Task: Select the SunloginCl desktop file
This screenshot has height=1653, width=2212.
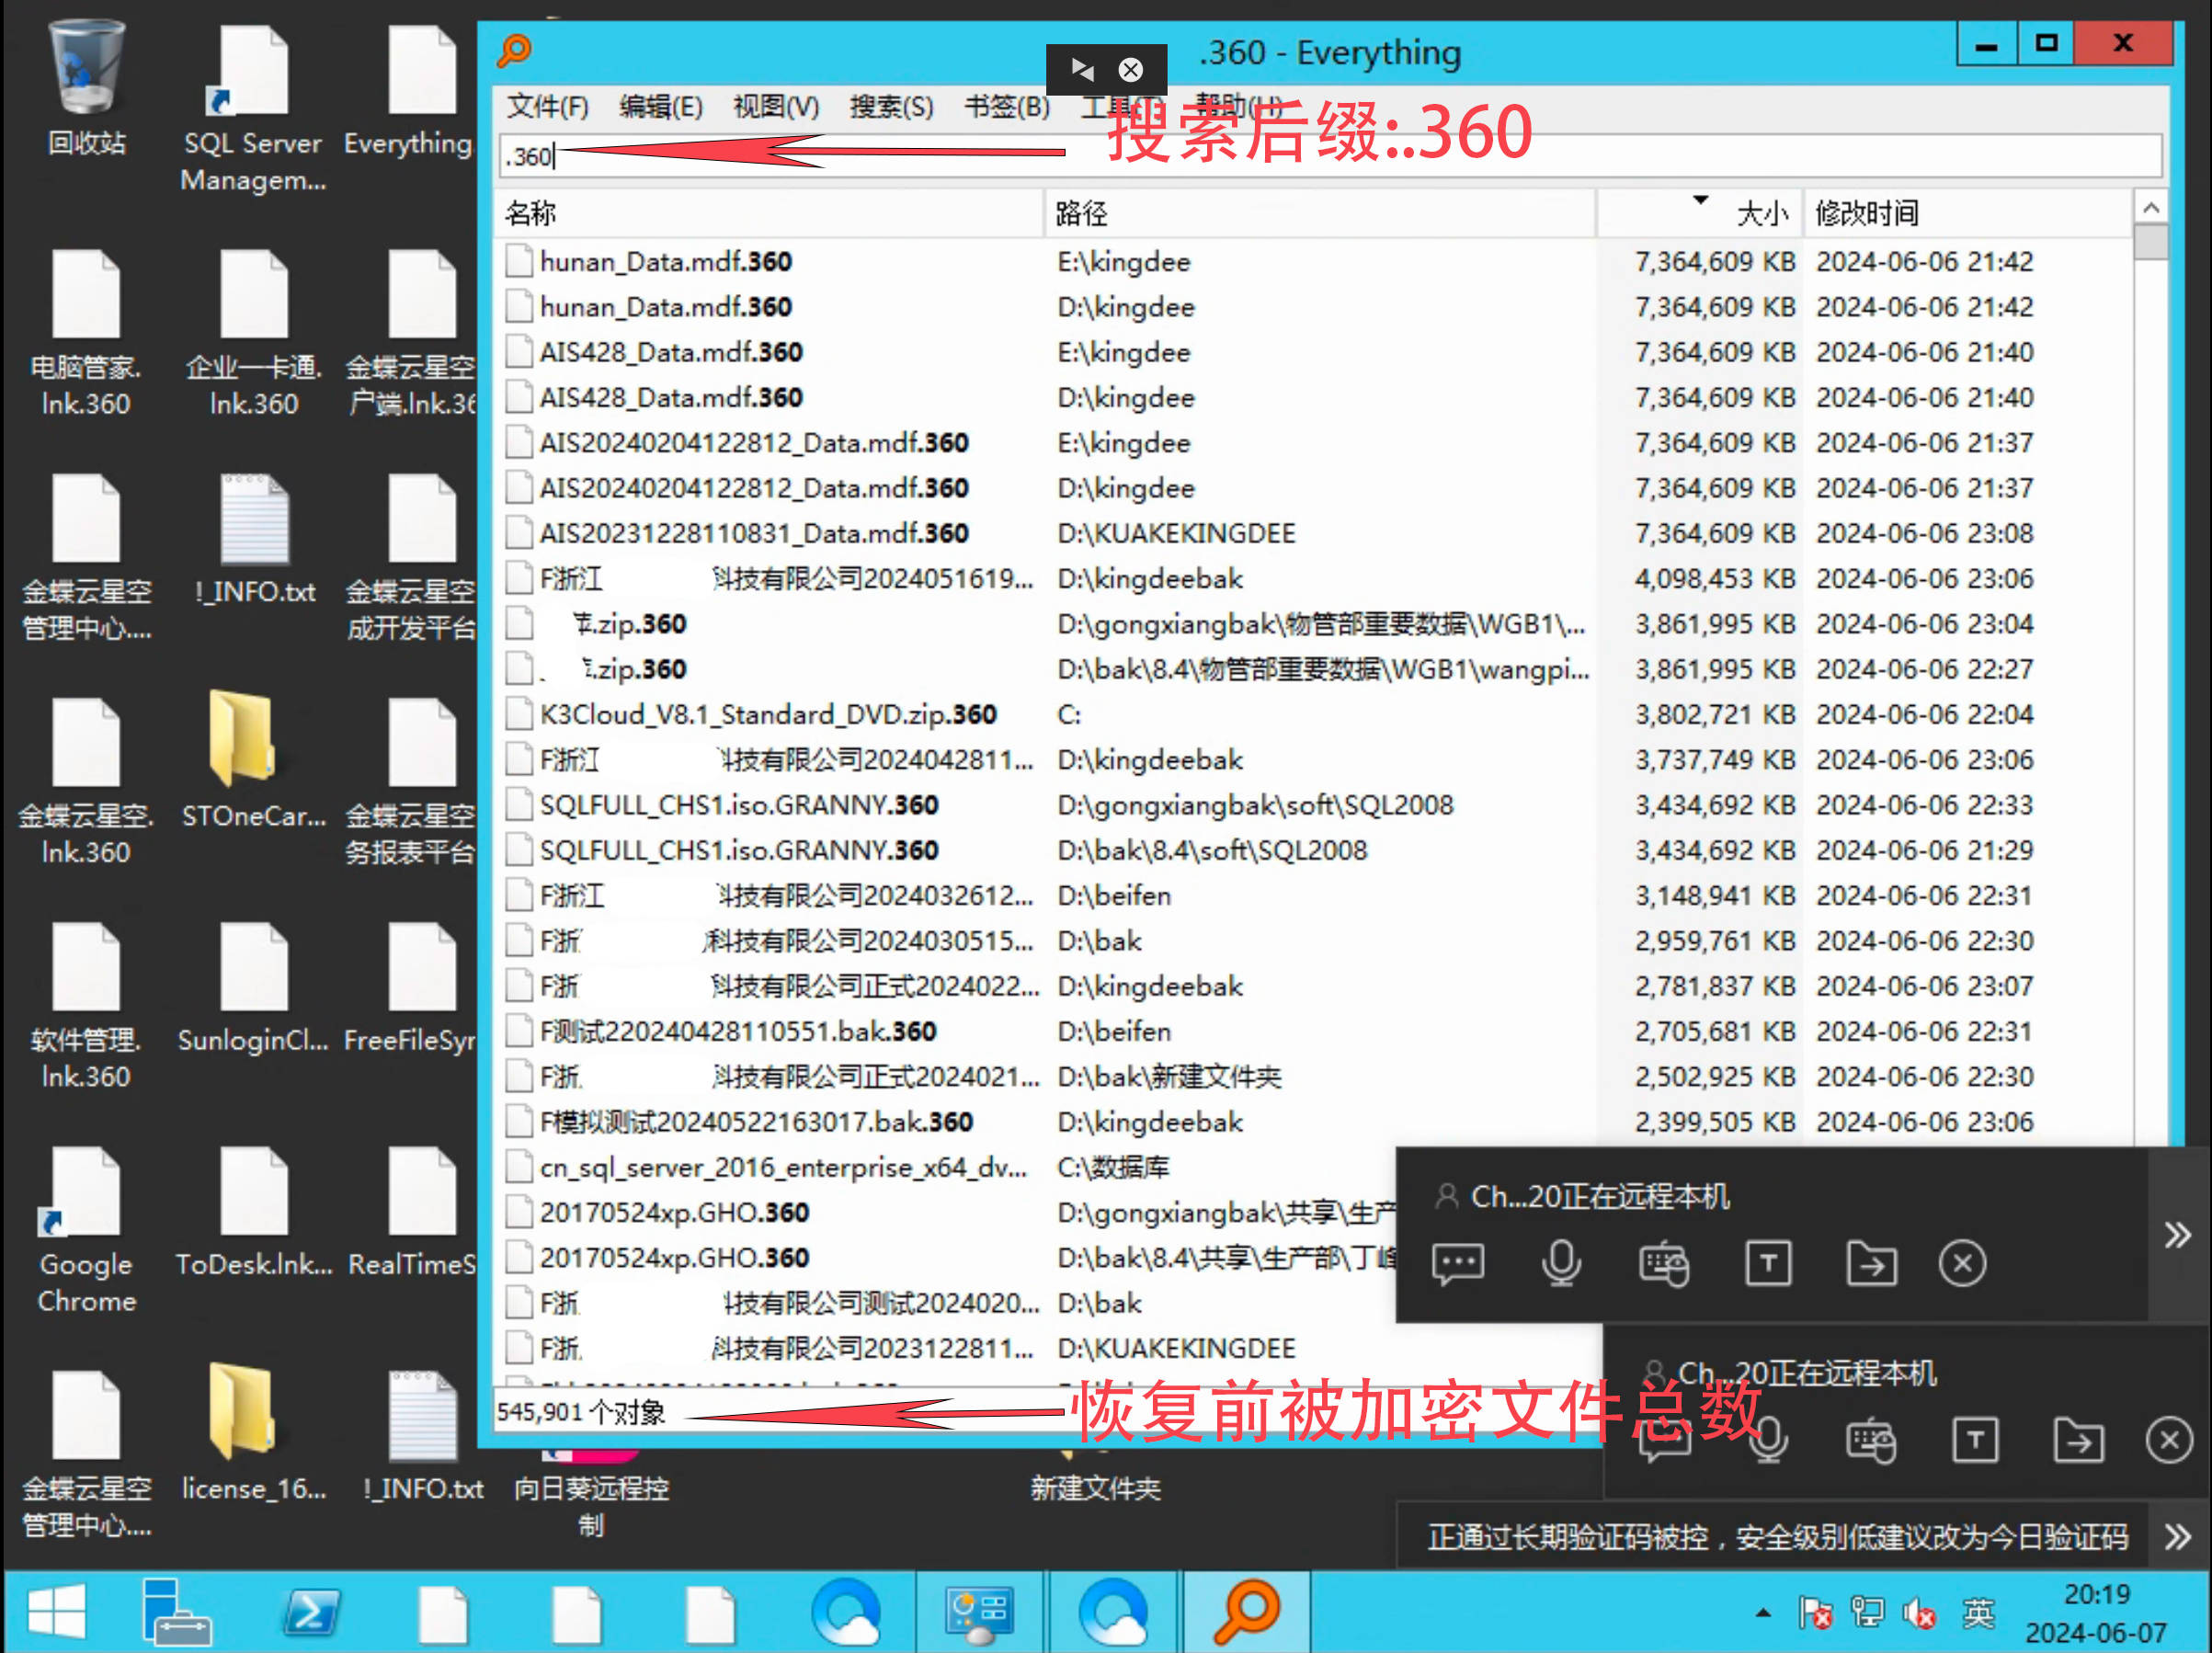Action: (x=253, y=988)
